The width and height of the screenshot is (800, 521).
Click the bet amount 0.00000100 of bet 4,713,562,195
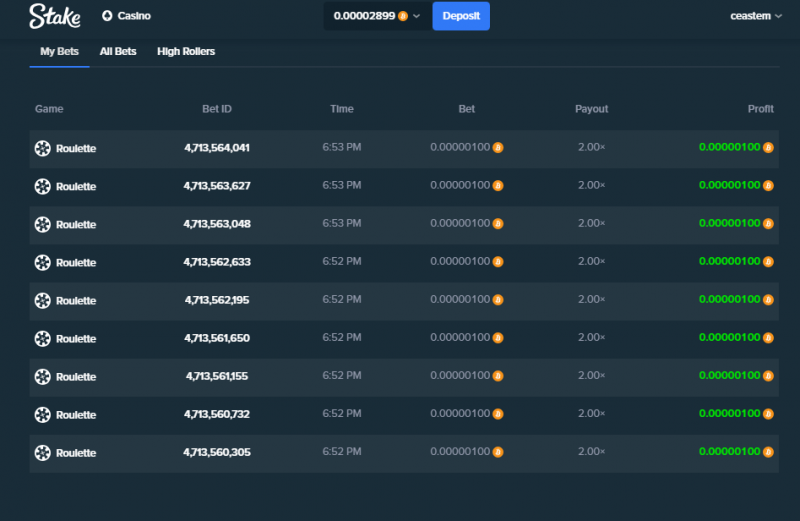pyautogui.click(x=460, y=300)
